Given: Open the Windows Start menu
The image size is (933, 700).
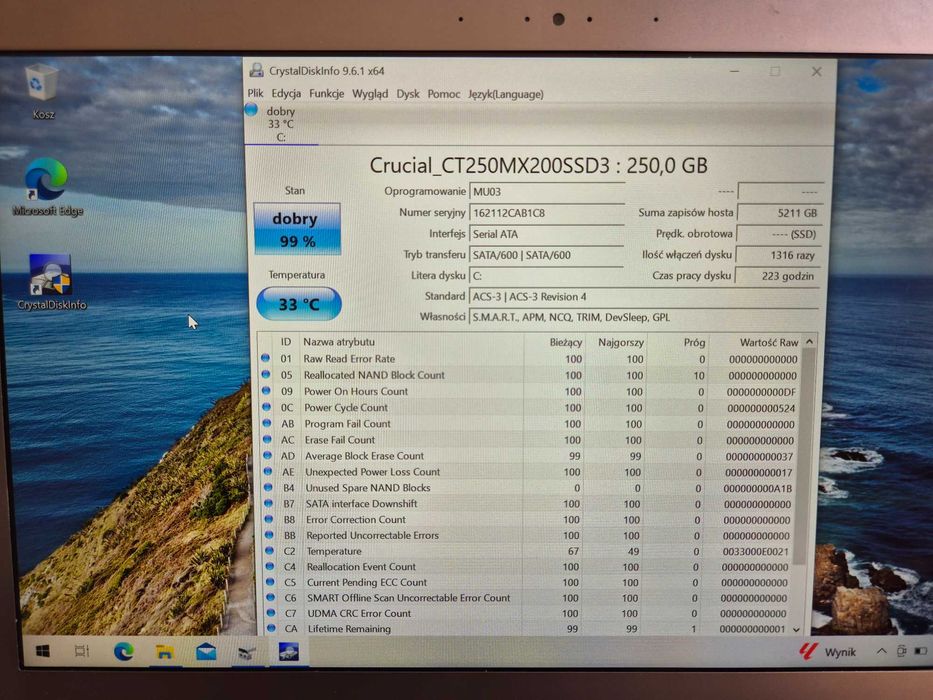Looking at the screenshot, I should pos(42,652).
